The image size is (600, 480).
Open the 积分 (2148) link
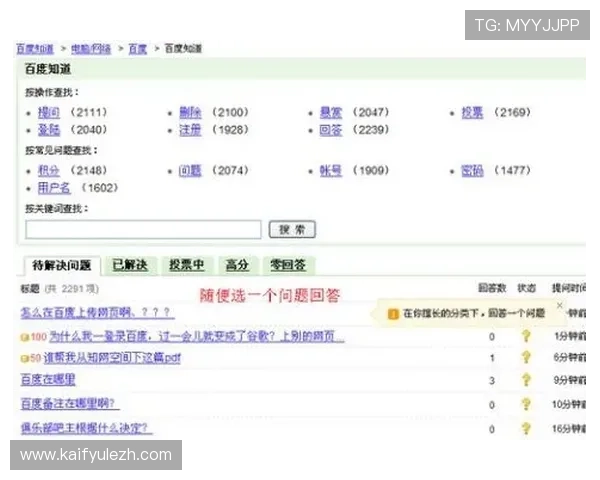pos(49,170)
